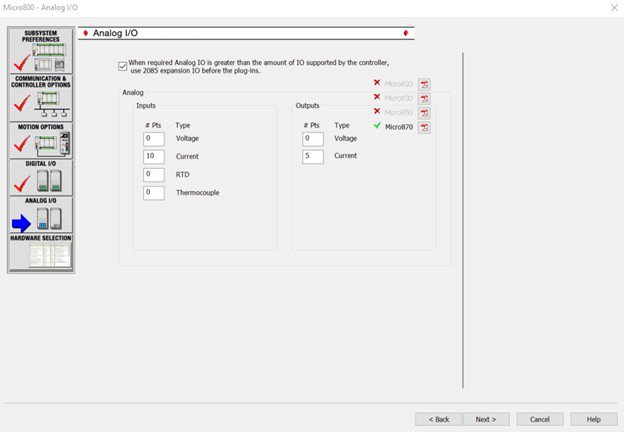This screenshot has height=432, width=624.
Task: Click the green check beside Micro870
Action: point(377,126)
